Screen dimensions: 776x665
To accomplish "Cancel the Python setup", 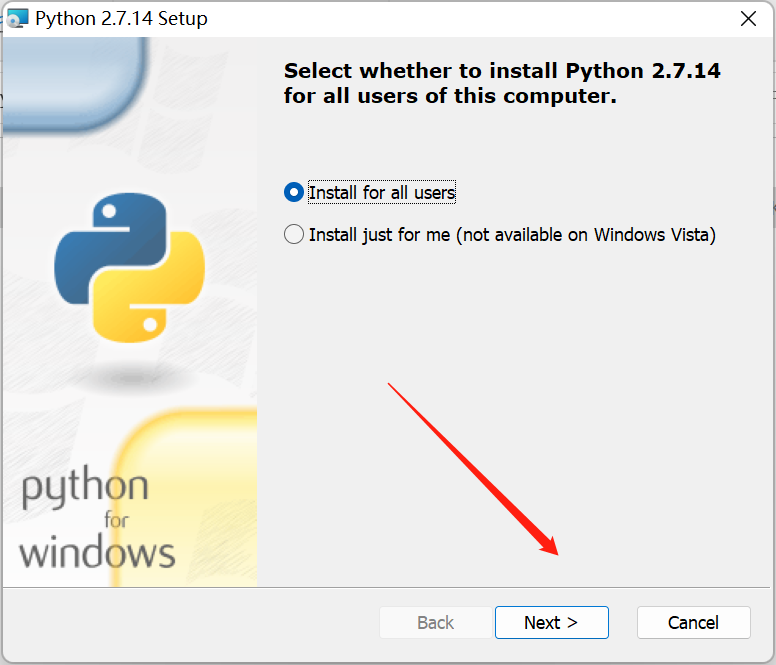I will [693, 622].
